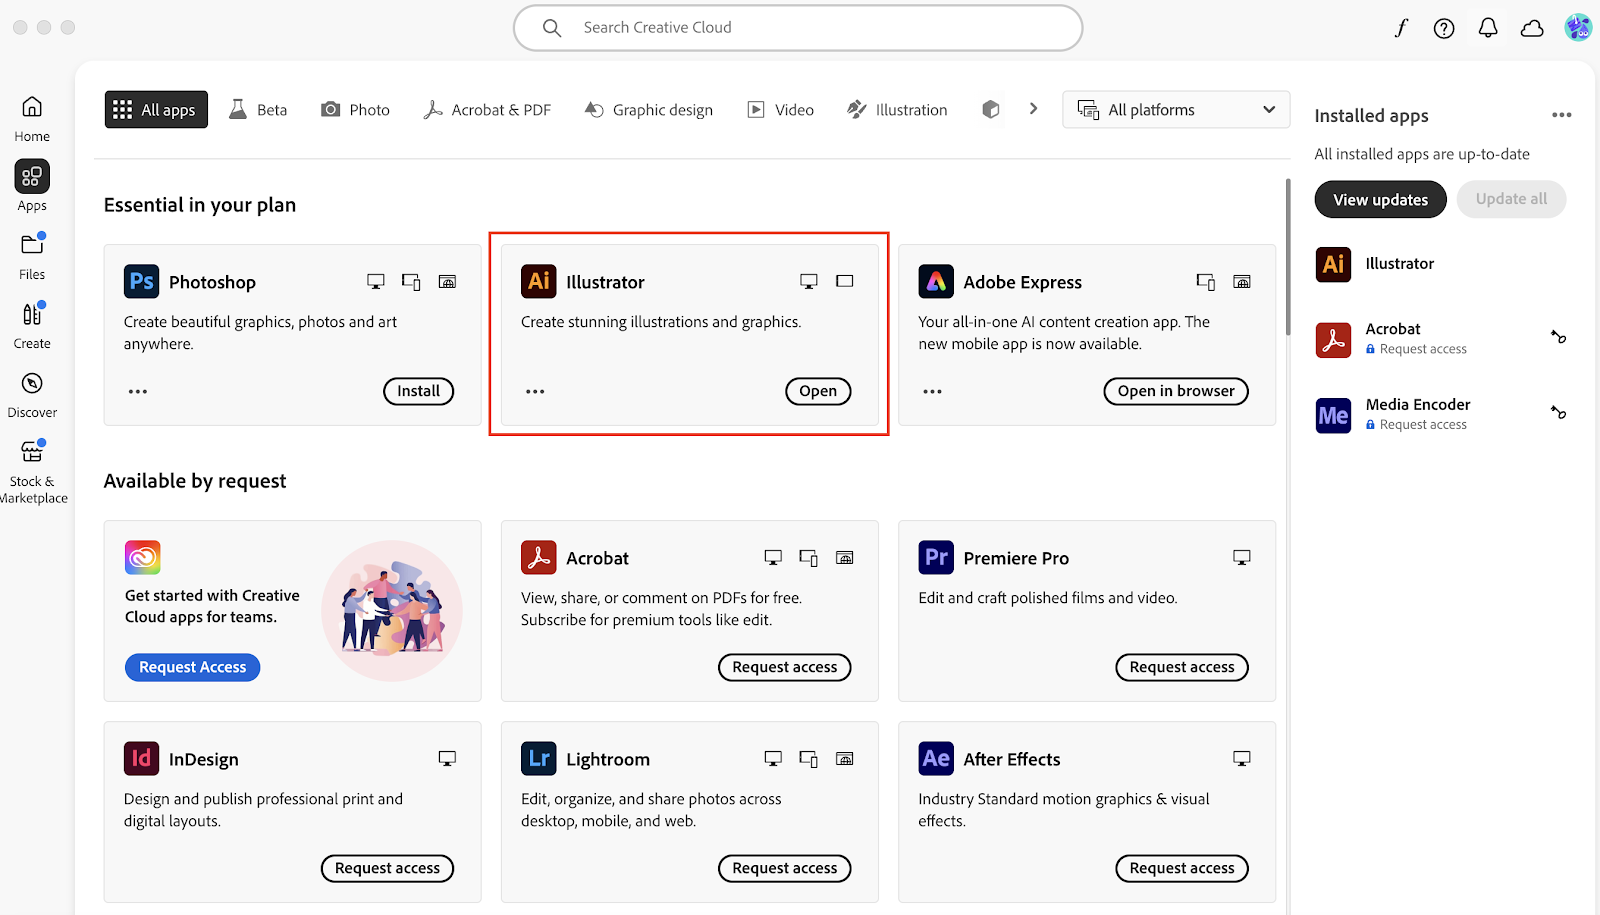Open the help question mark icon
This screenshot has height=915, width=1600.
coord(1444,28)
